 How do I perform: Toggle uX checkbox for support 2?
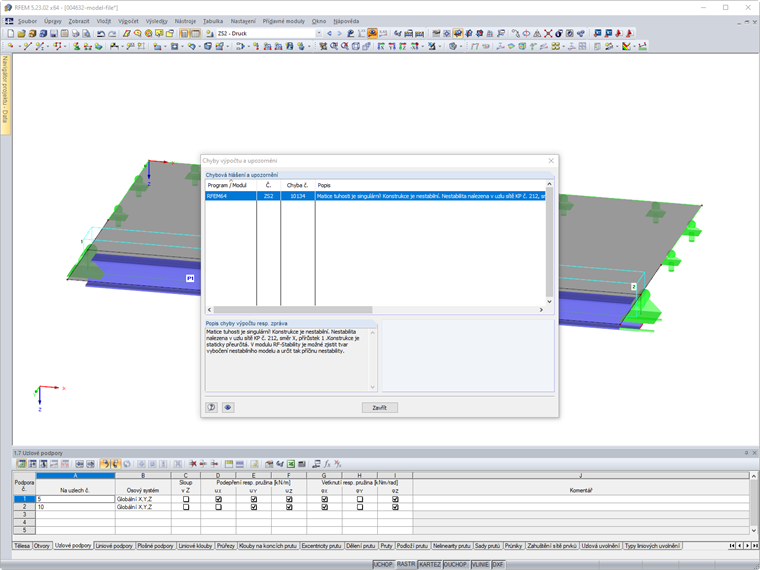tap(218, 507)
